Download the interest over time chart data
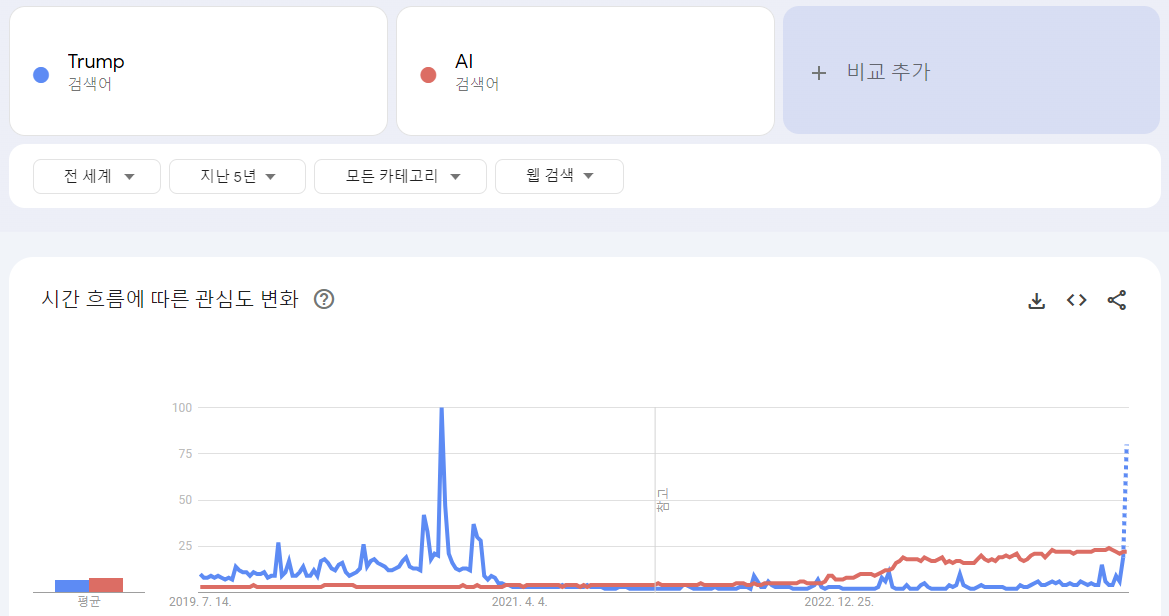The height and width of the screenshot is (616, 1169). tap(1037, 300)
